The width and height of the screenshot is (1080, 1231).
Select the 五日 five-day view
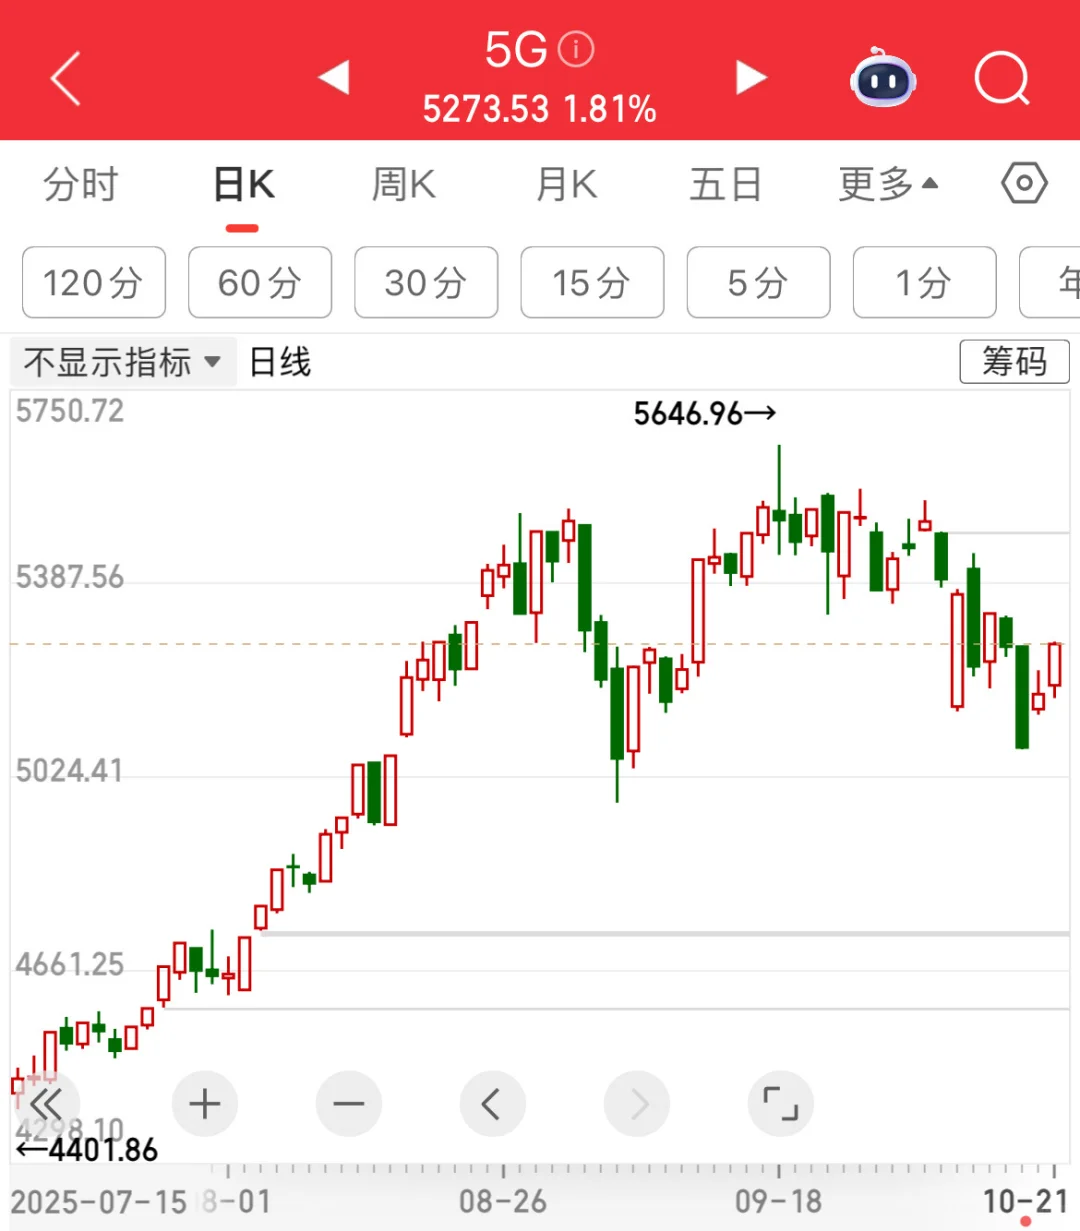727,185
